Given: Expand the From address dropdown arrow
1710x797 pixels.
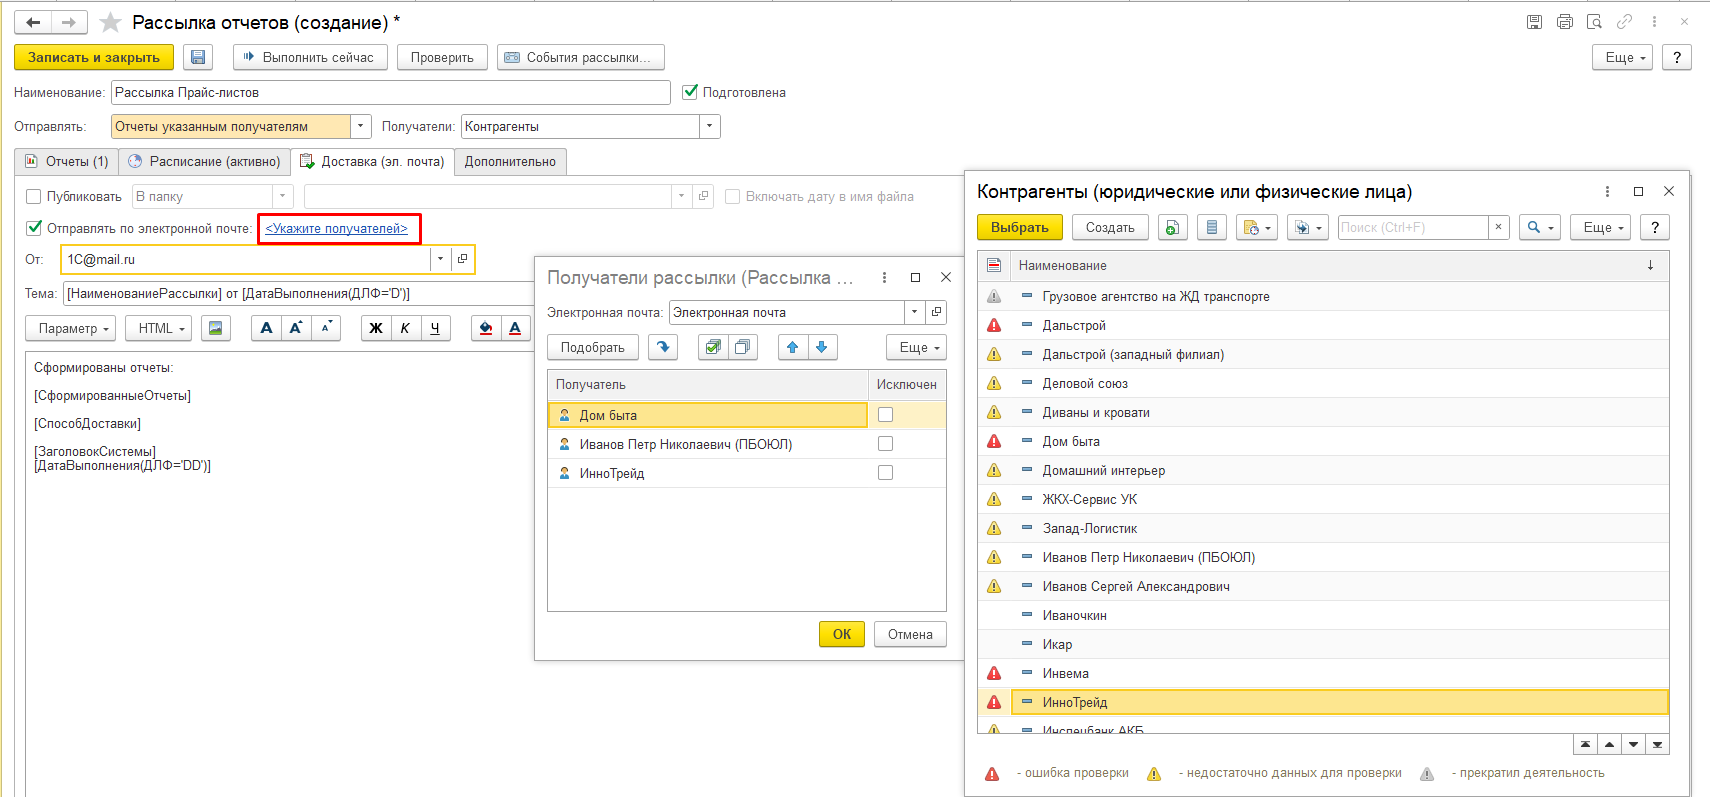Looking at the screenshot, I should pos(441,259).
